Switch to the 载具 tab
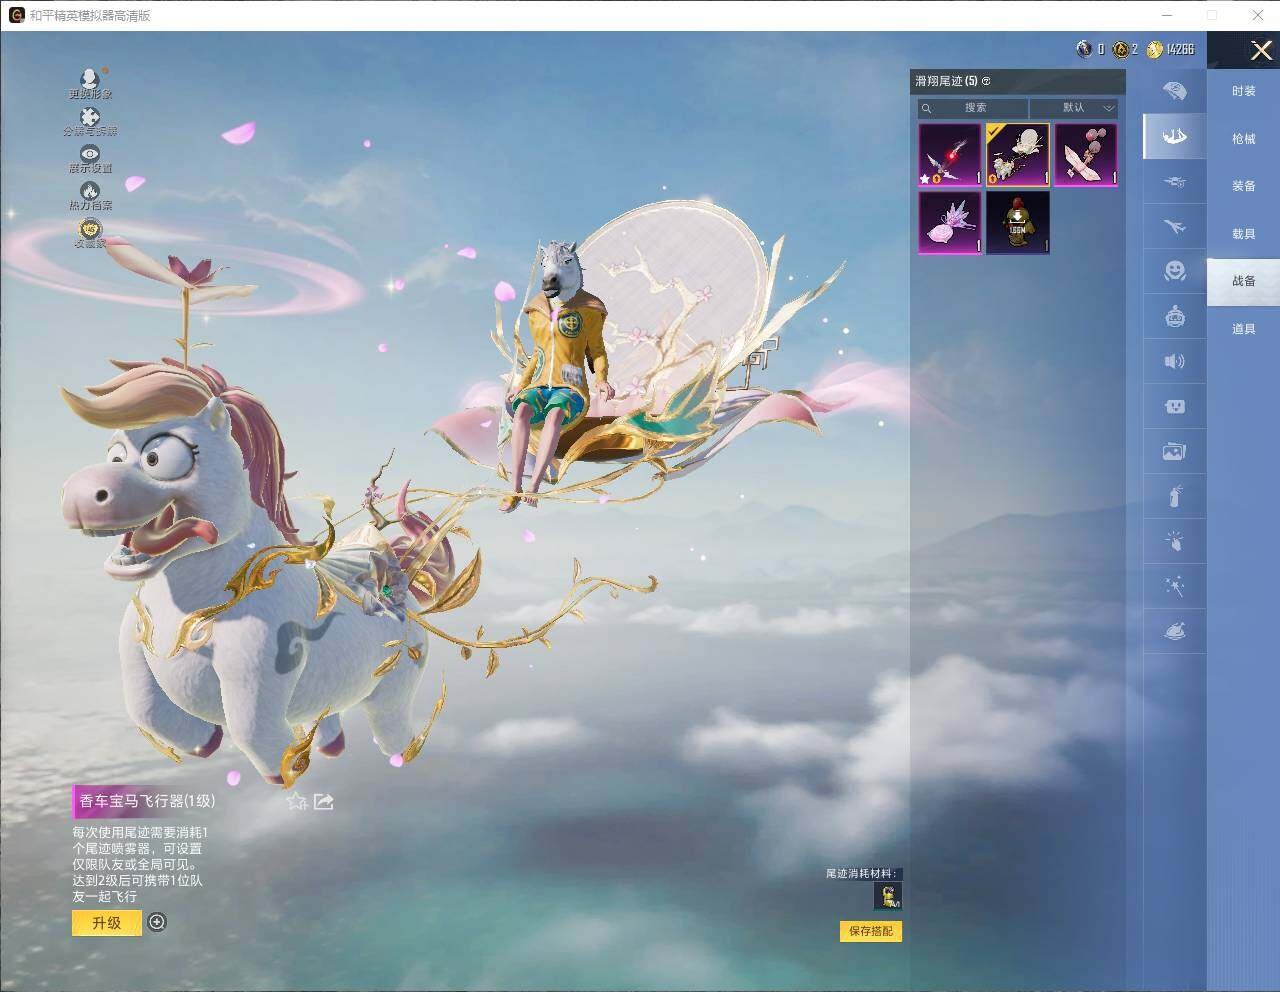 (x=1243, y=234)
